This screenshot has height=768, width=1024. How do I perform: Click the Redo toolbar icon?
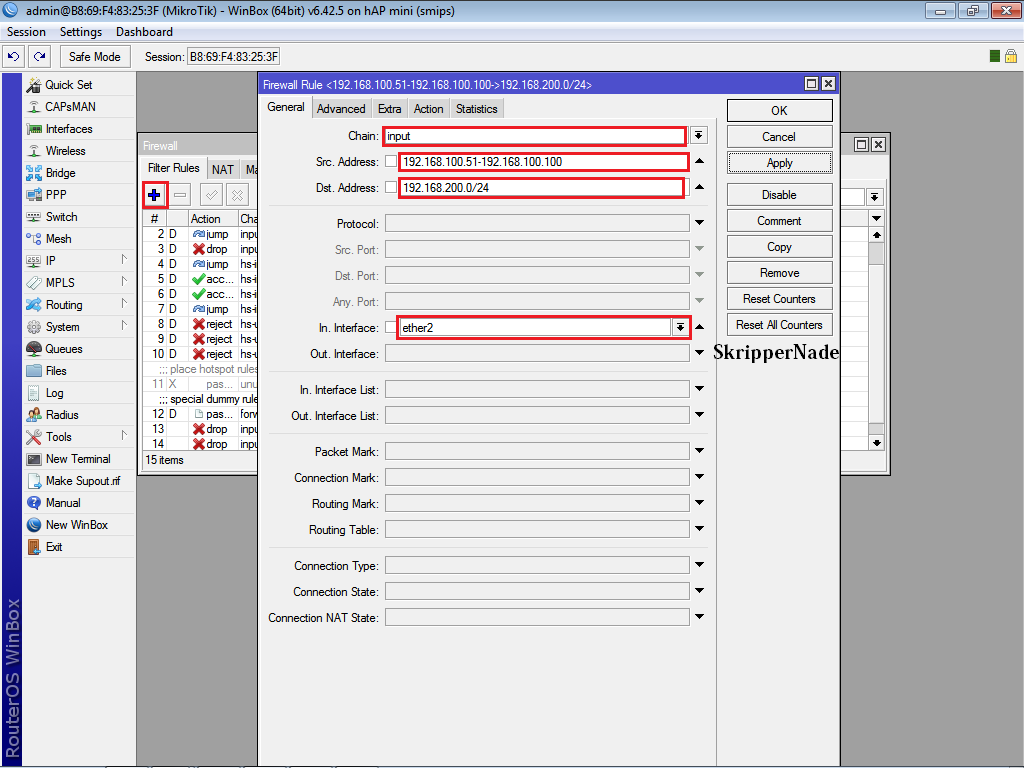tap(40, 57)
